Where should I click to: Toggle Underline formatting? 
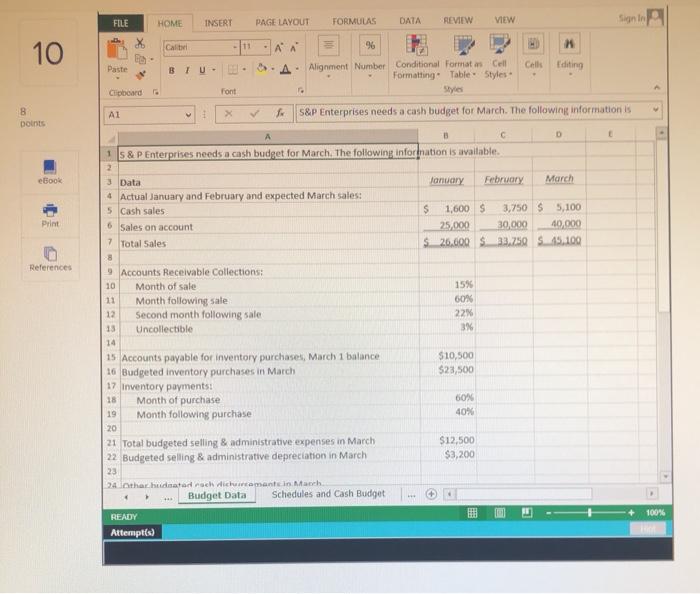pos(202,70)
